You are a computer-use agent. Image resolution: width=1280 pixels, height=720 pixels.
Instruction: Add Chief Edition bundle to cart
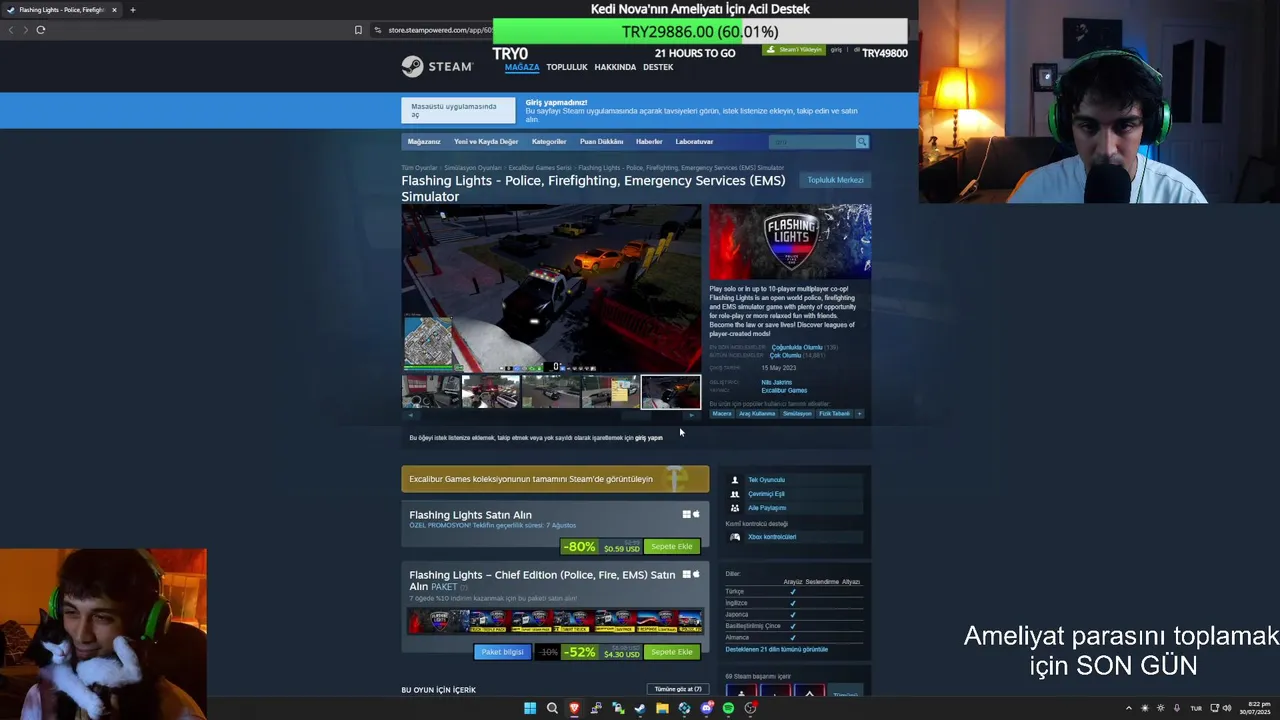tap(671, 652)
